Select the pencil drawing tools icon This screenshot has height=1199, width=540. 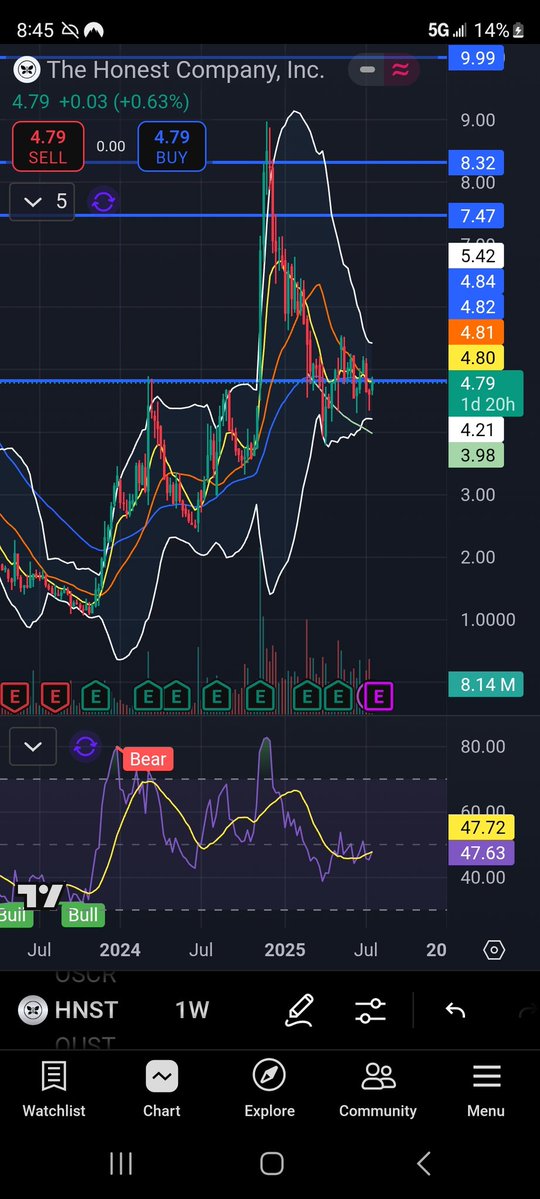(300, 1010)
